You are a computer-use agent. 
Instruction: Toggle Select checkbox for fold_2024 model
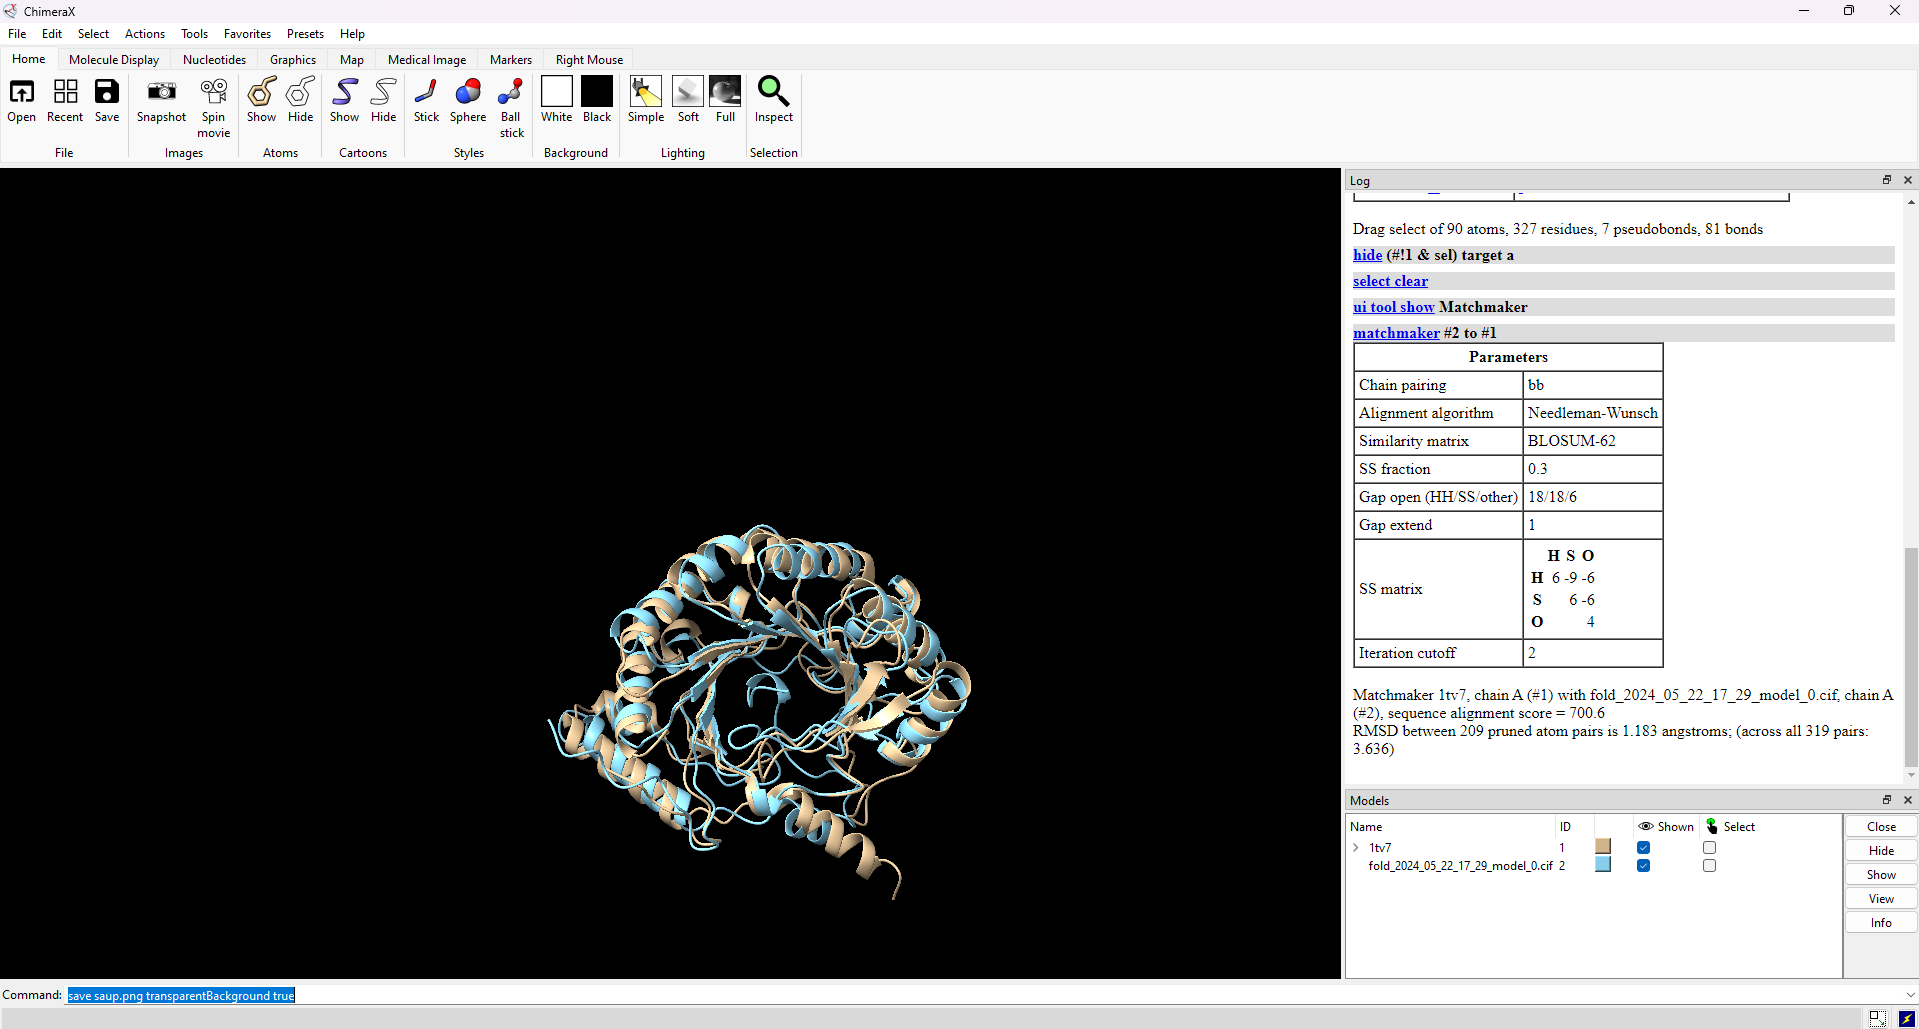tap(1709, 866)
